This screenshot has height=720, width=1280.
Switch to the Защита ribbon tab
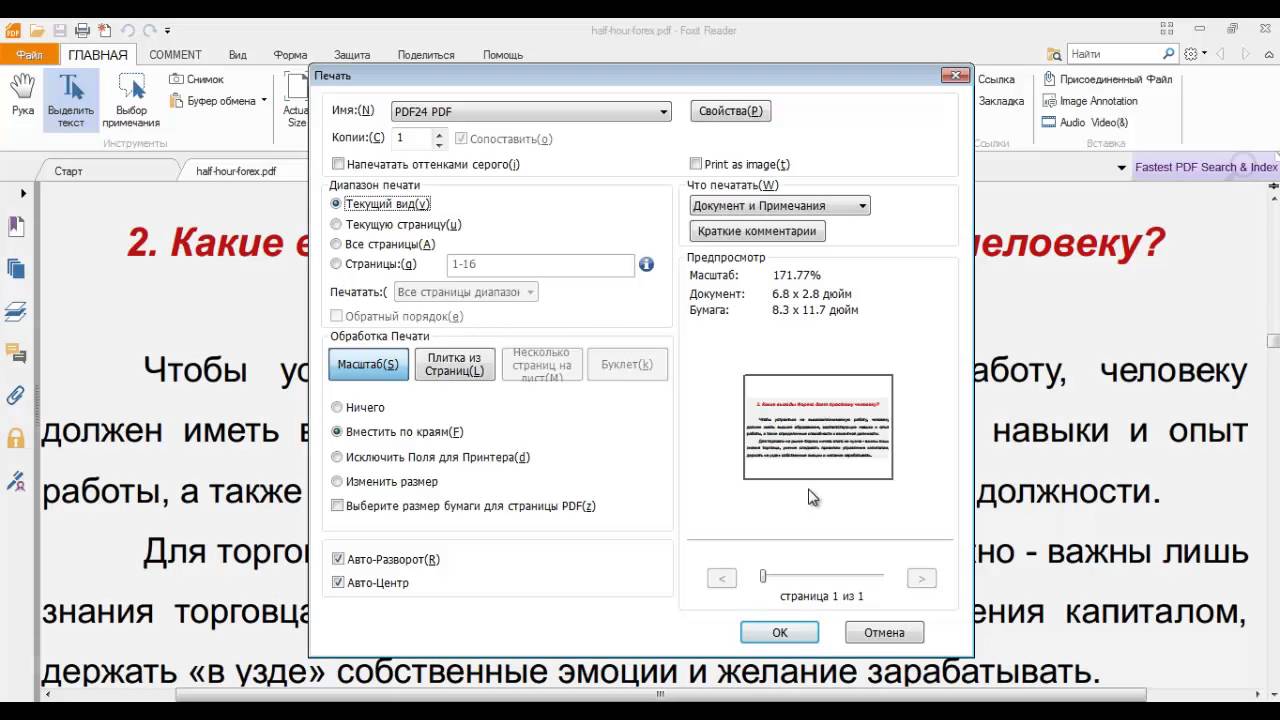352,55
